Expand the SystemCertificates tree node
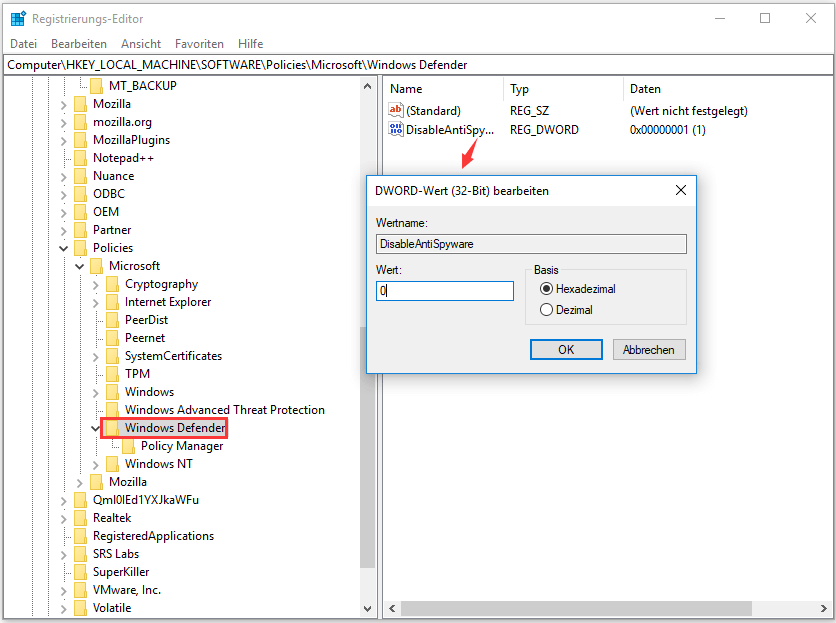836x623 pixels. (x=95, y=356)
